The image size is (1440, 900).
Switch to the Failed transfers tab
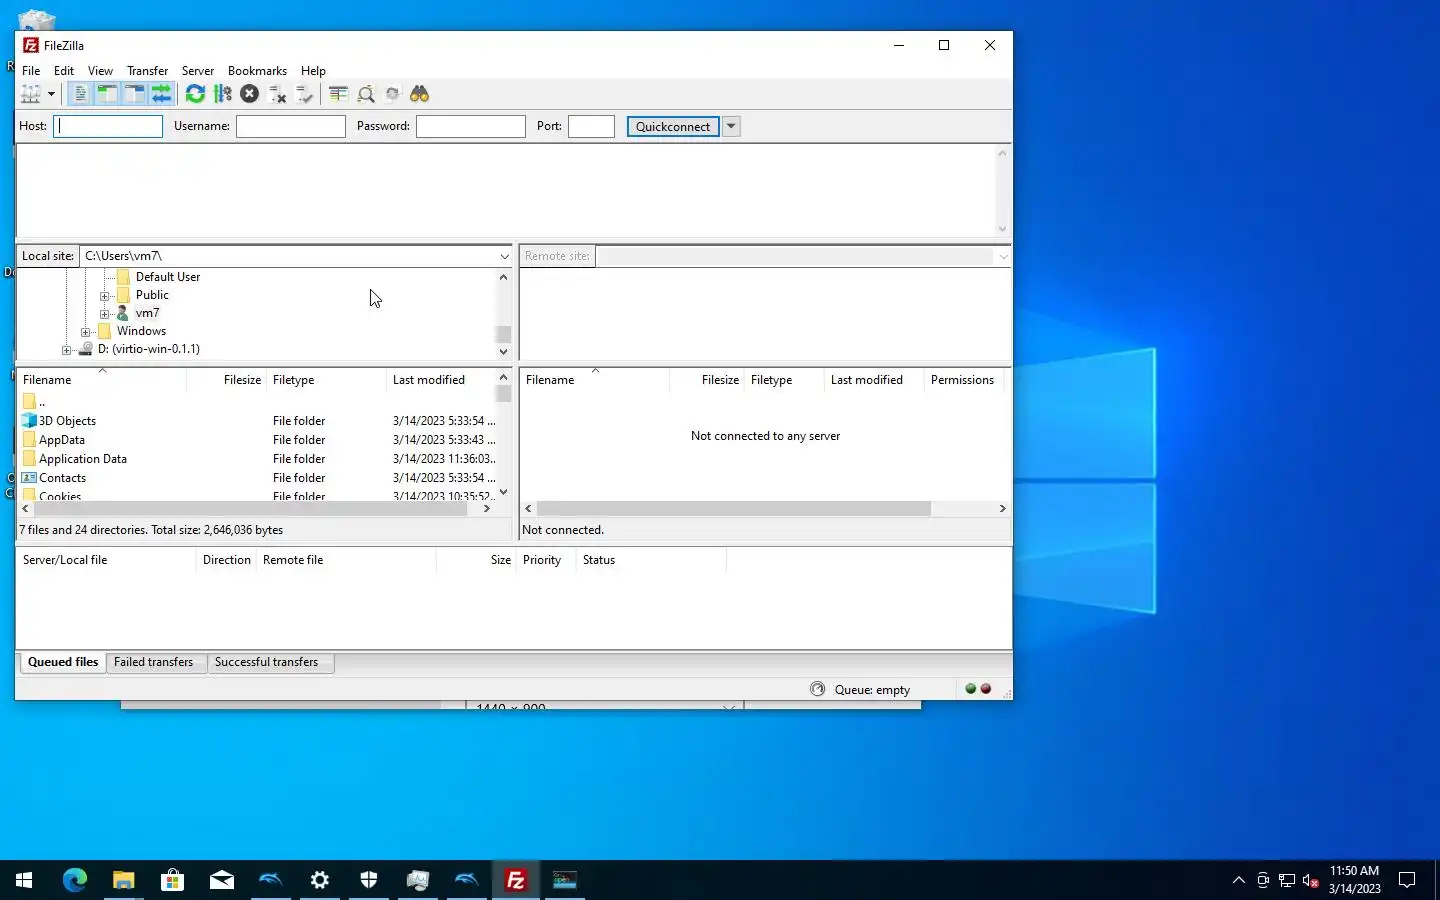[x=154, y=662]
